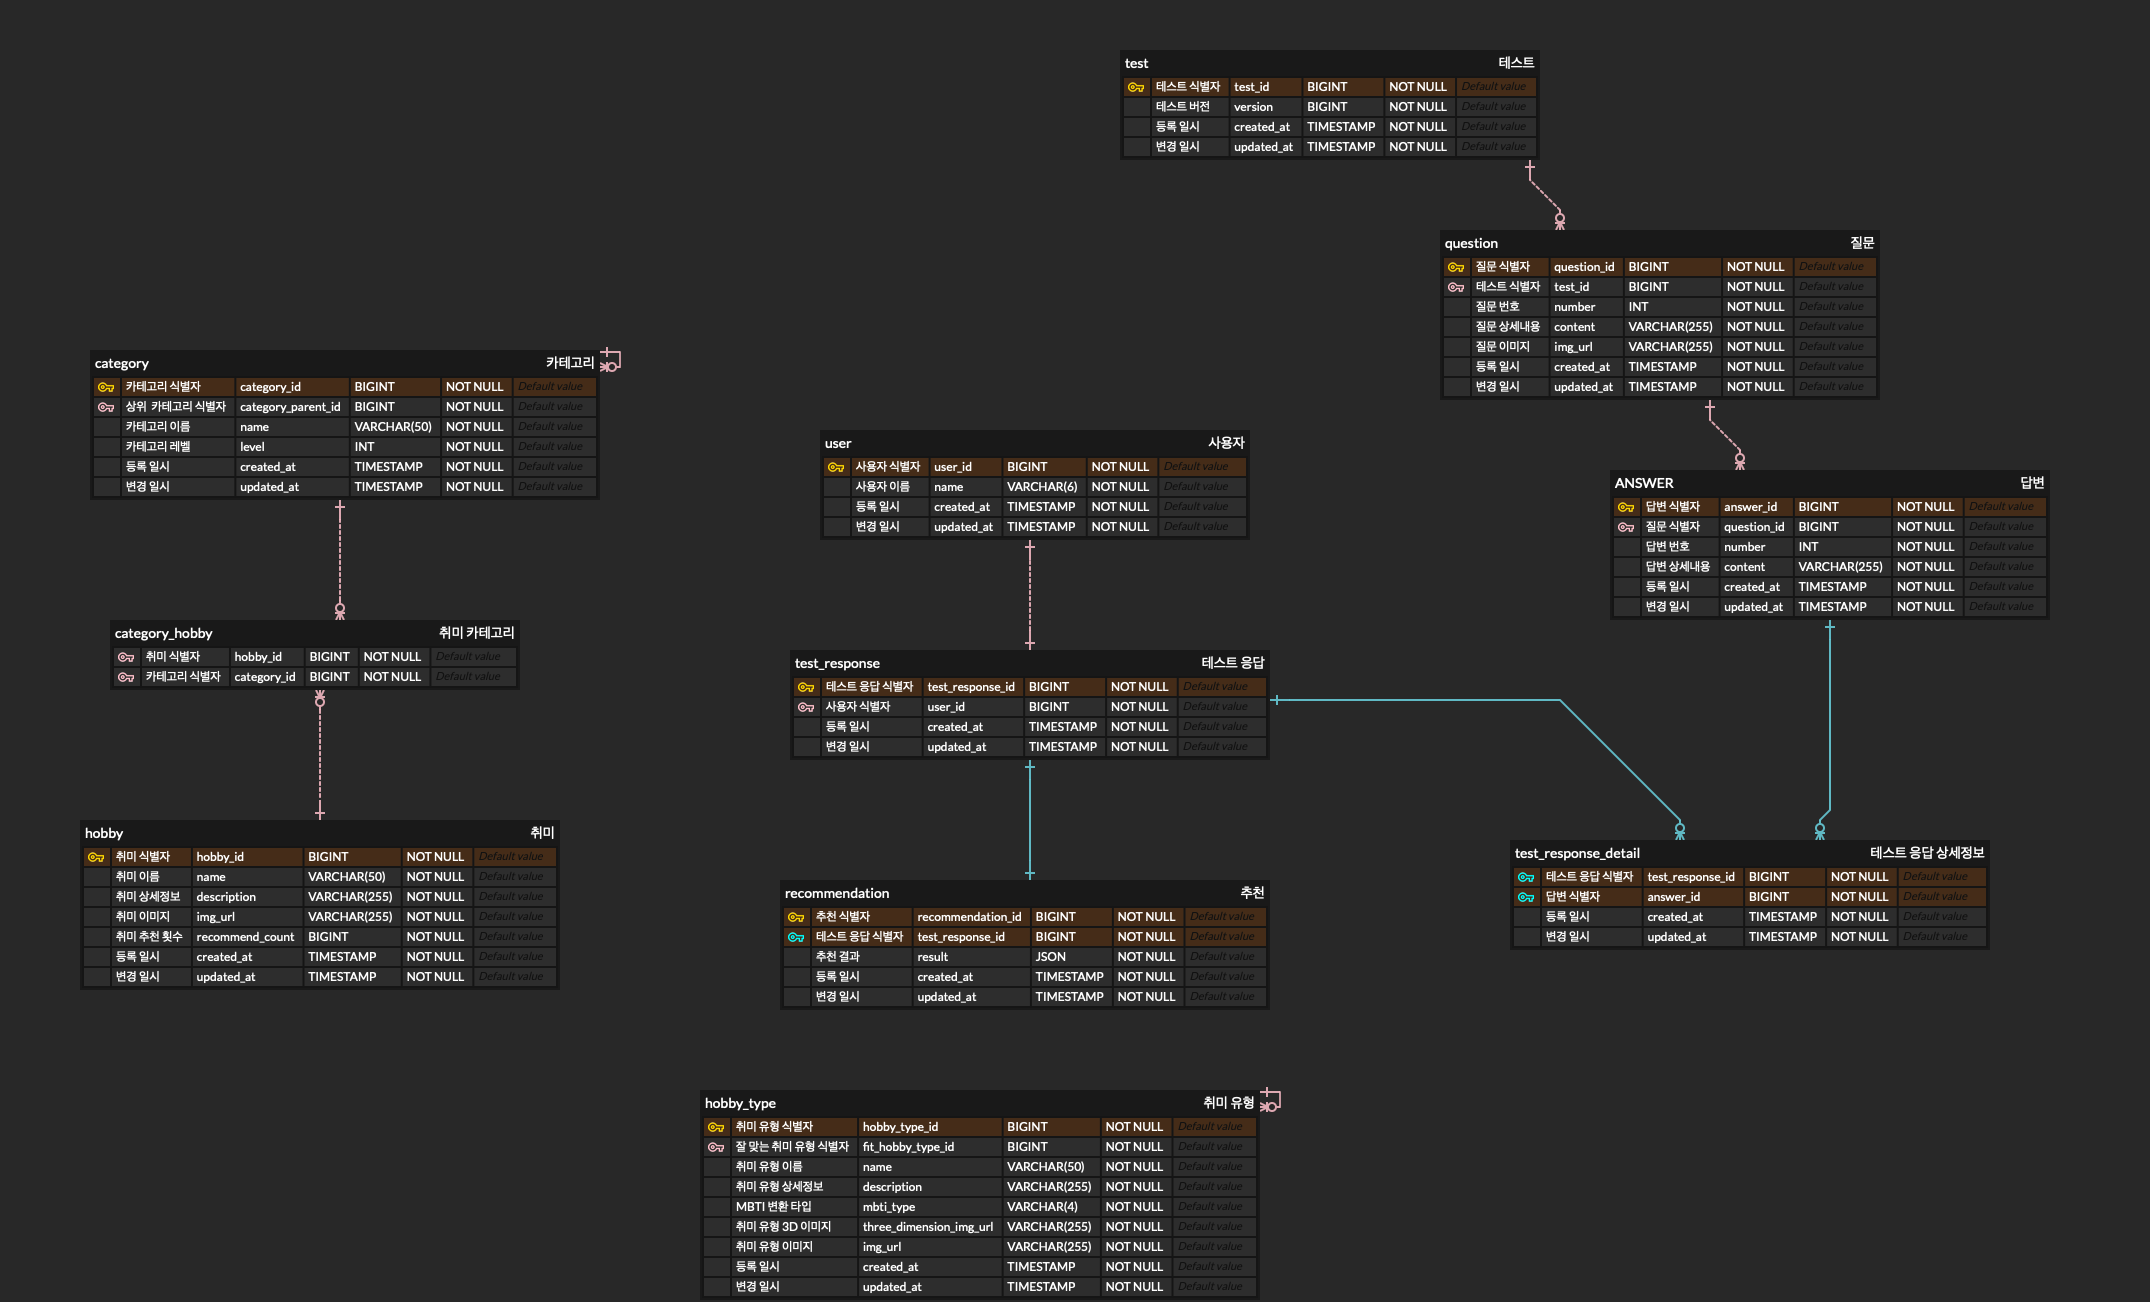2150x1302 pixels.
Task: Select the self-relation icon on the hobby_type table
Action: pos(1270,1101)
